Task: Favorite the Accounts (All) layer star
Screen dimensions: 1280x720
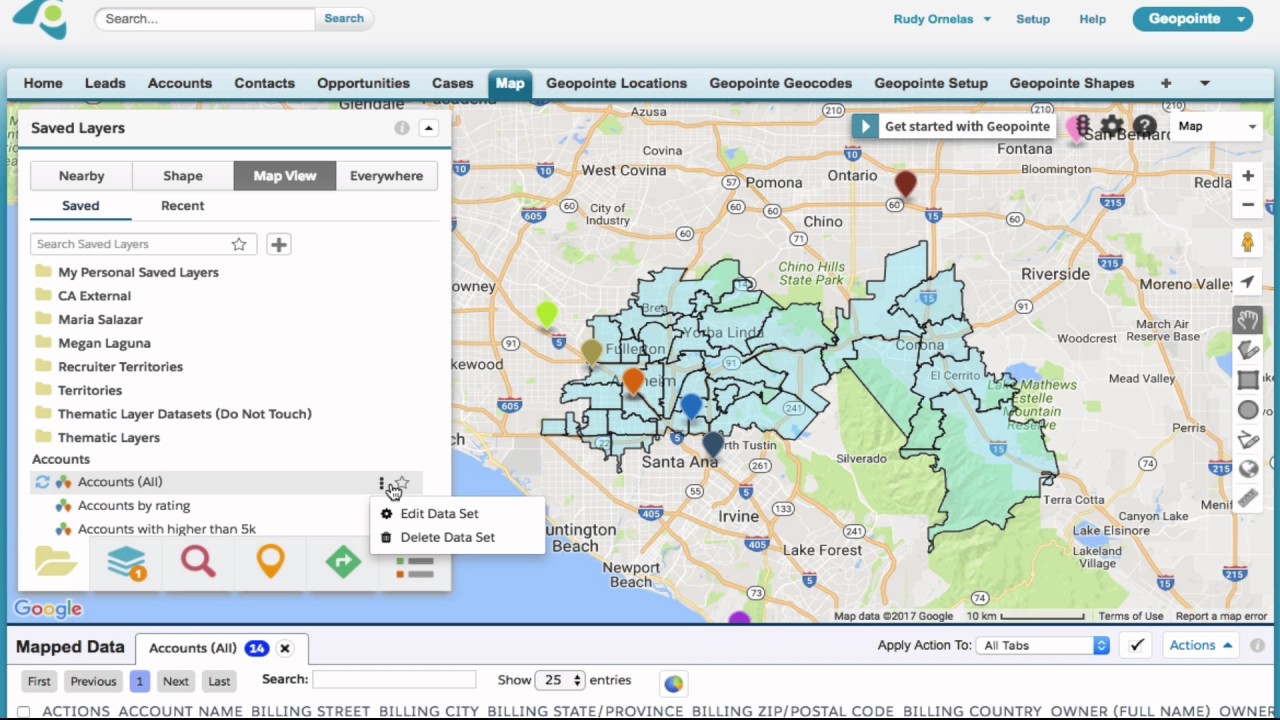Action: 402,483
